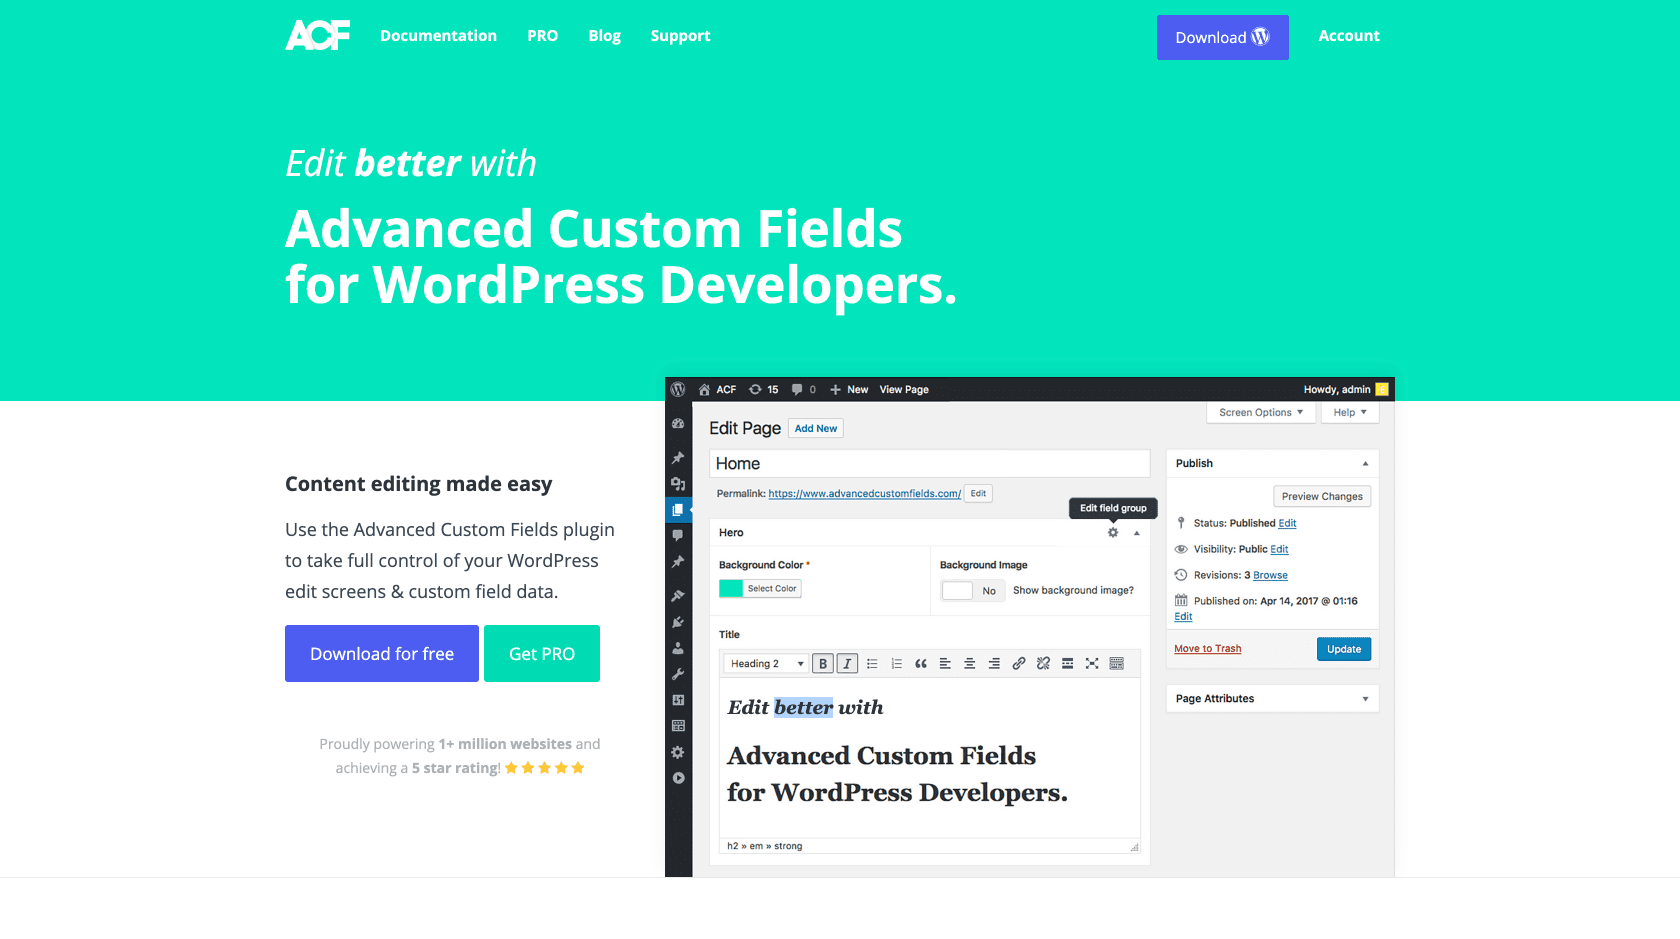Click header Download button
The height and width of the screenshot is (939, 1680).
pyautogui.click(x=1223, y=37)
